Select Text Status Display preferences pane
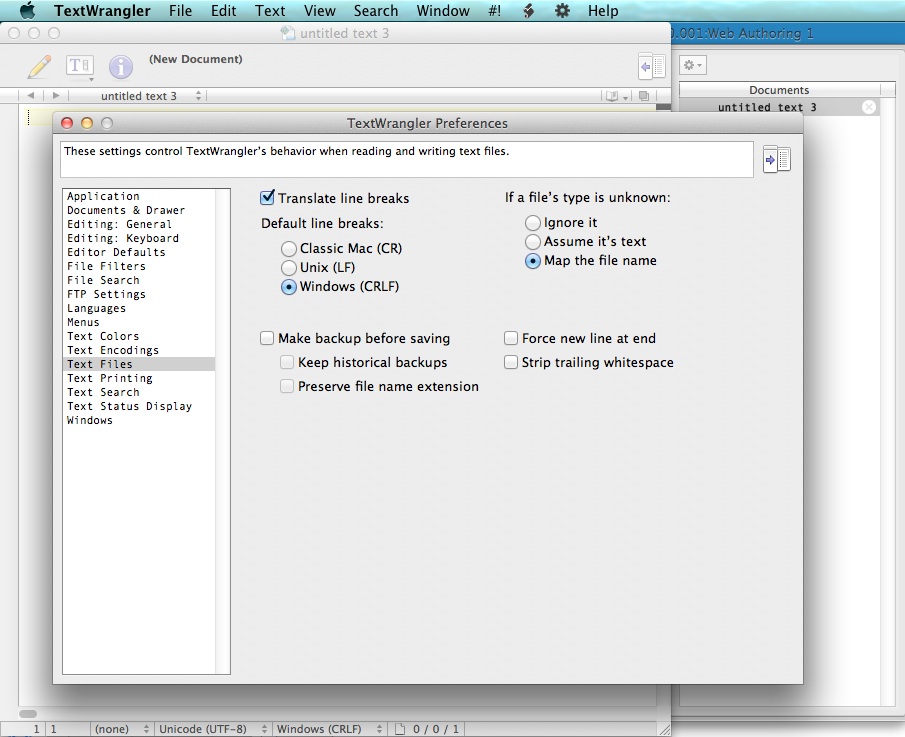 tap(139, 406)
